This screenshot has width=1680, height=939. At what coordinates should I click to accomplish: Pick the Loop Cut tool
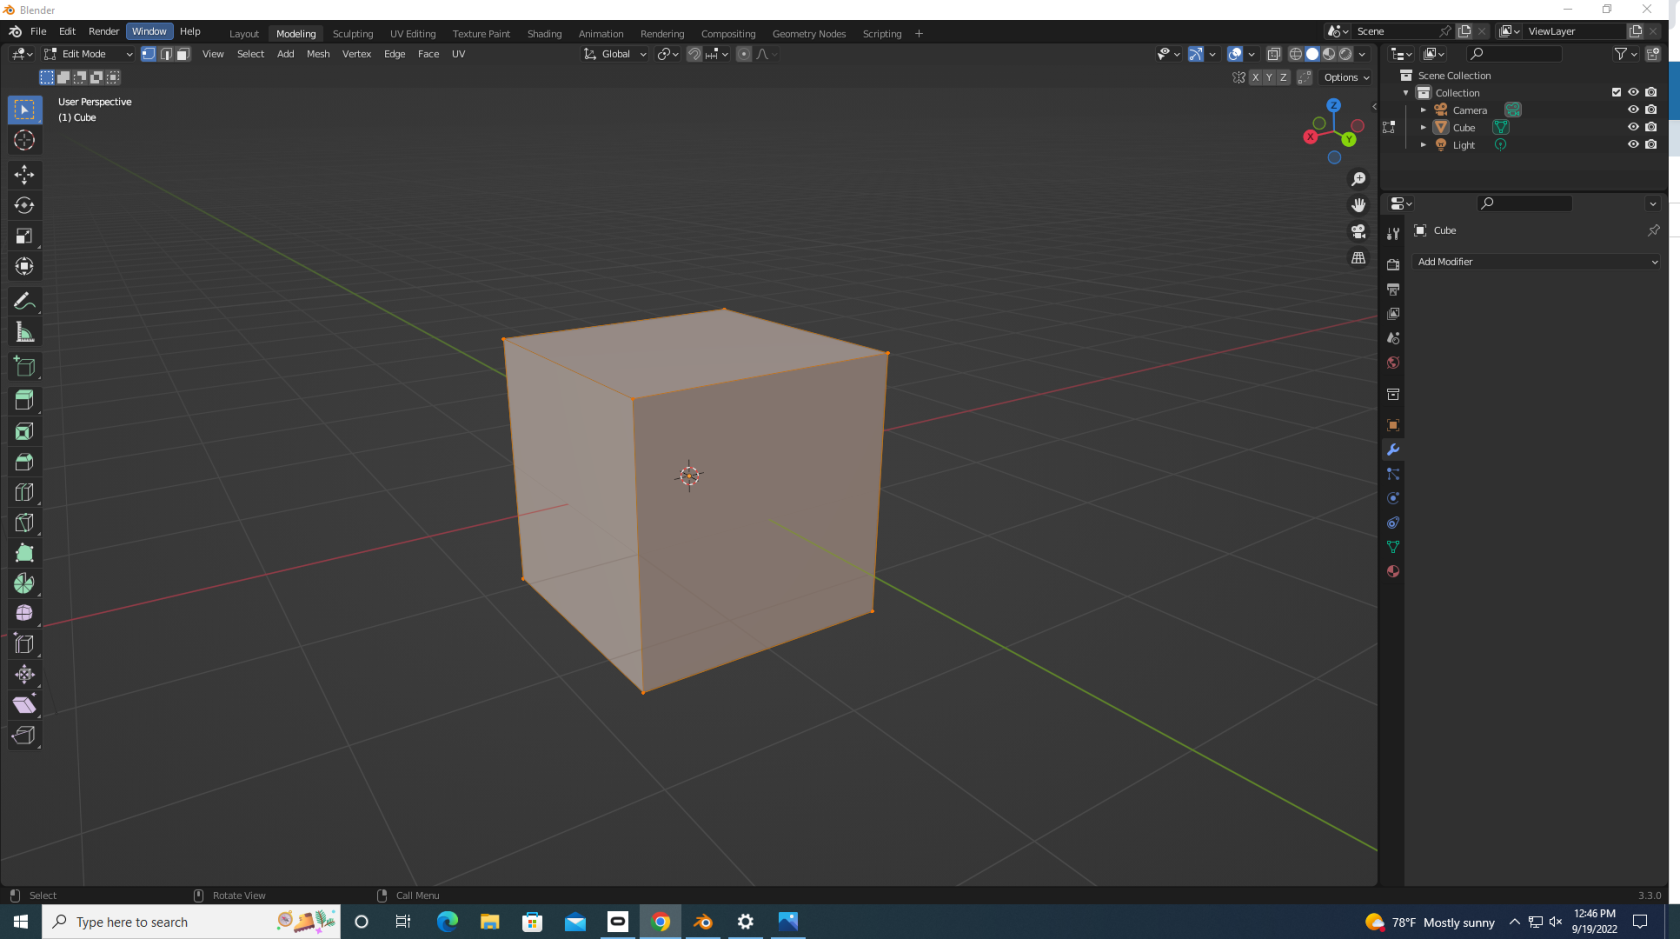(x=24, y=492)
